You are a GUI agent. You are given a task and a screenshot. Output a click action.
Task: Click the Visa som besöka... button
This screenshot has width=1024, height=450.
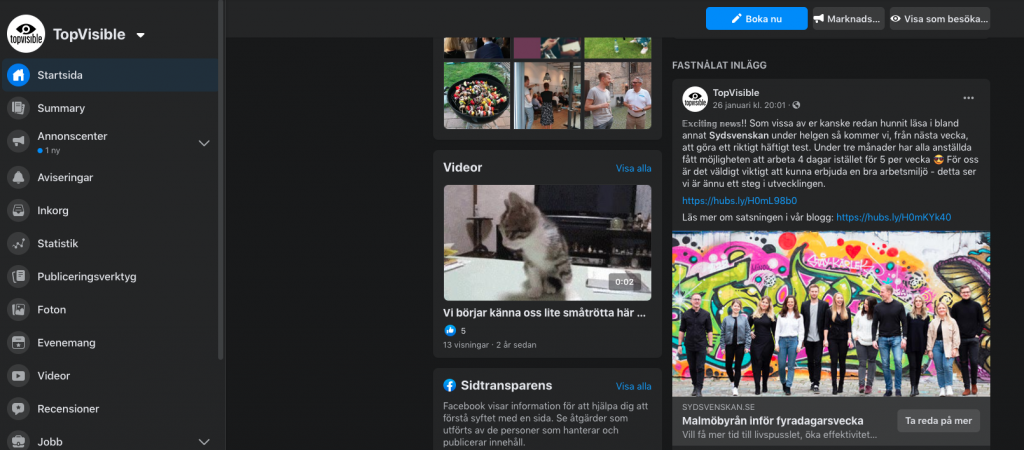(x=939, y=19)
